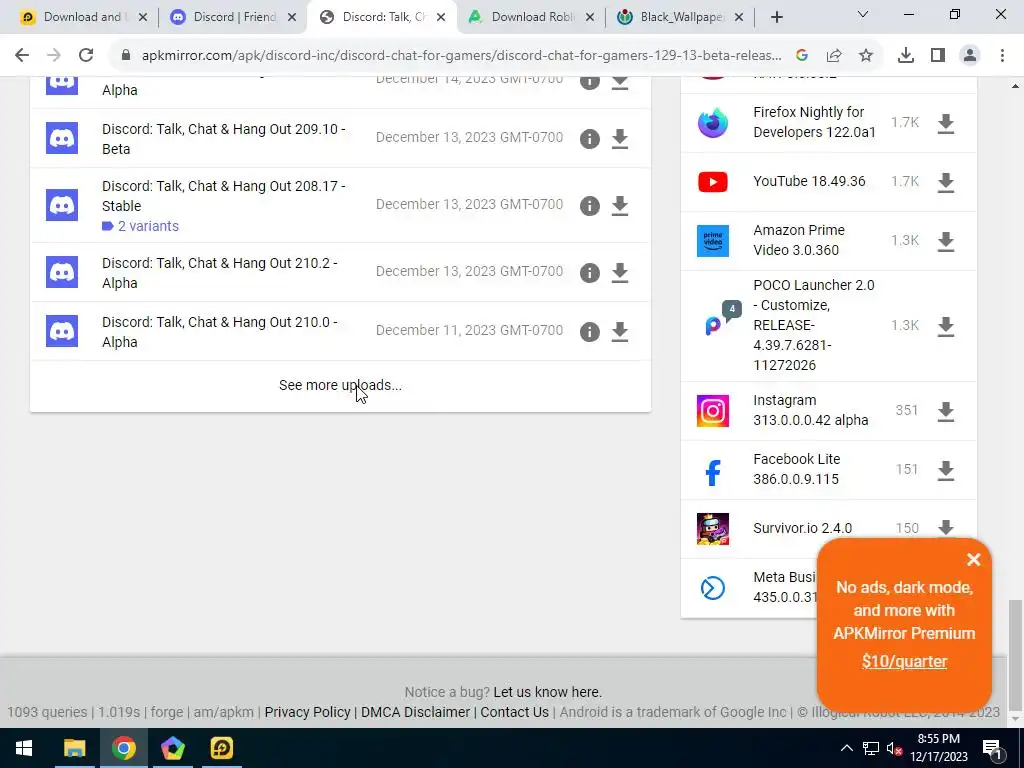Open Discord 209.10 Beta title link
Image resolution: width=1024 pixels, height=768 pixels.
coord(223,139)
